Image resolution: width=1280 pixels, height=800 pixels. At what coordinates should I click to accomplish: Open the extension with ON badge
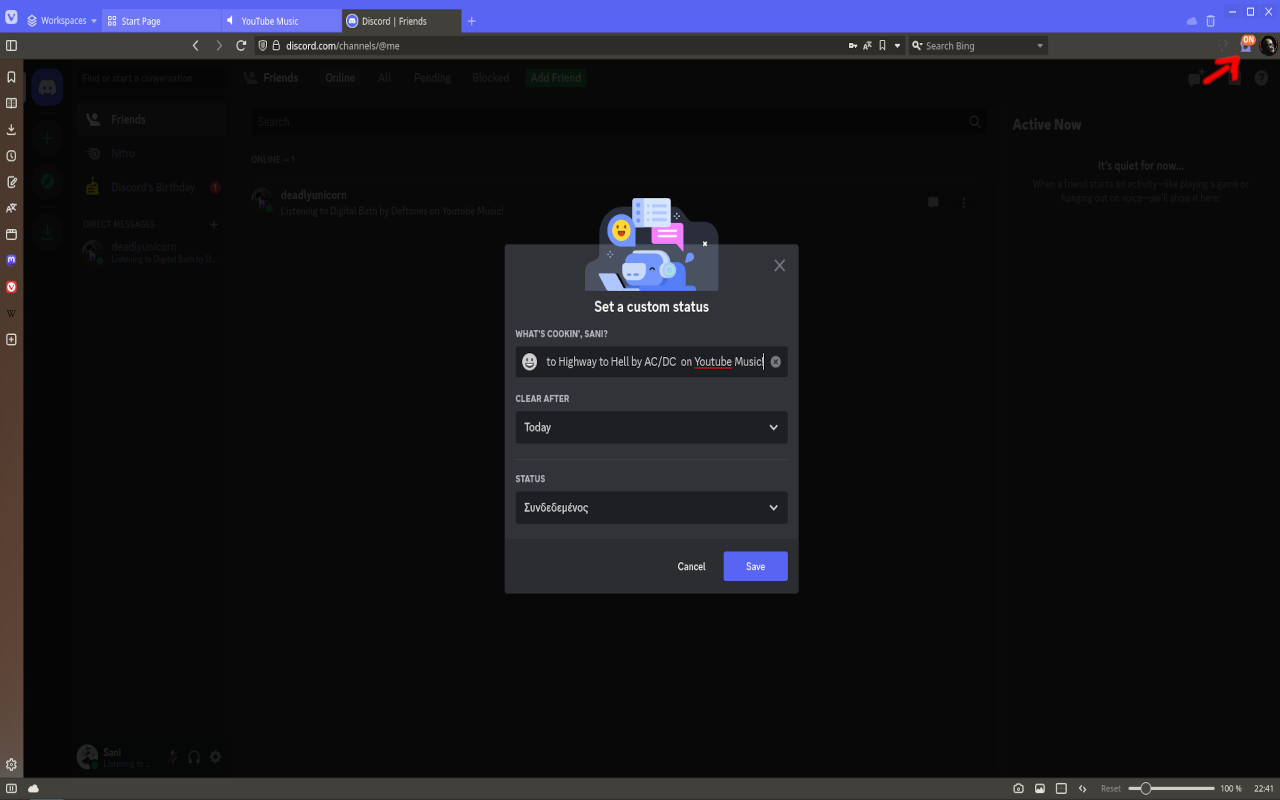pyautogui.click(x=1246, y=44)
